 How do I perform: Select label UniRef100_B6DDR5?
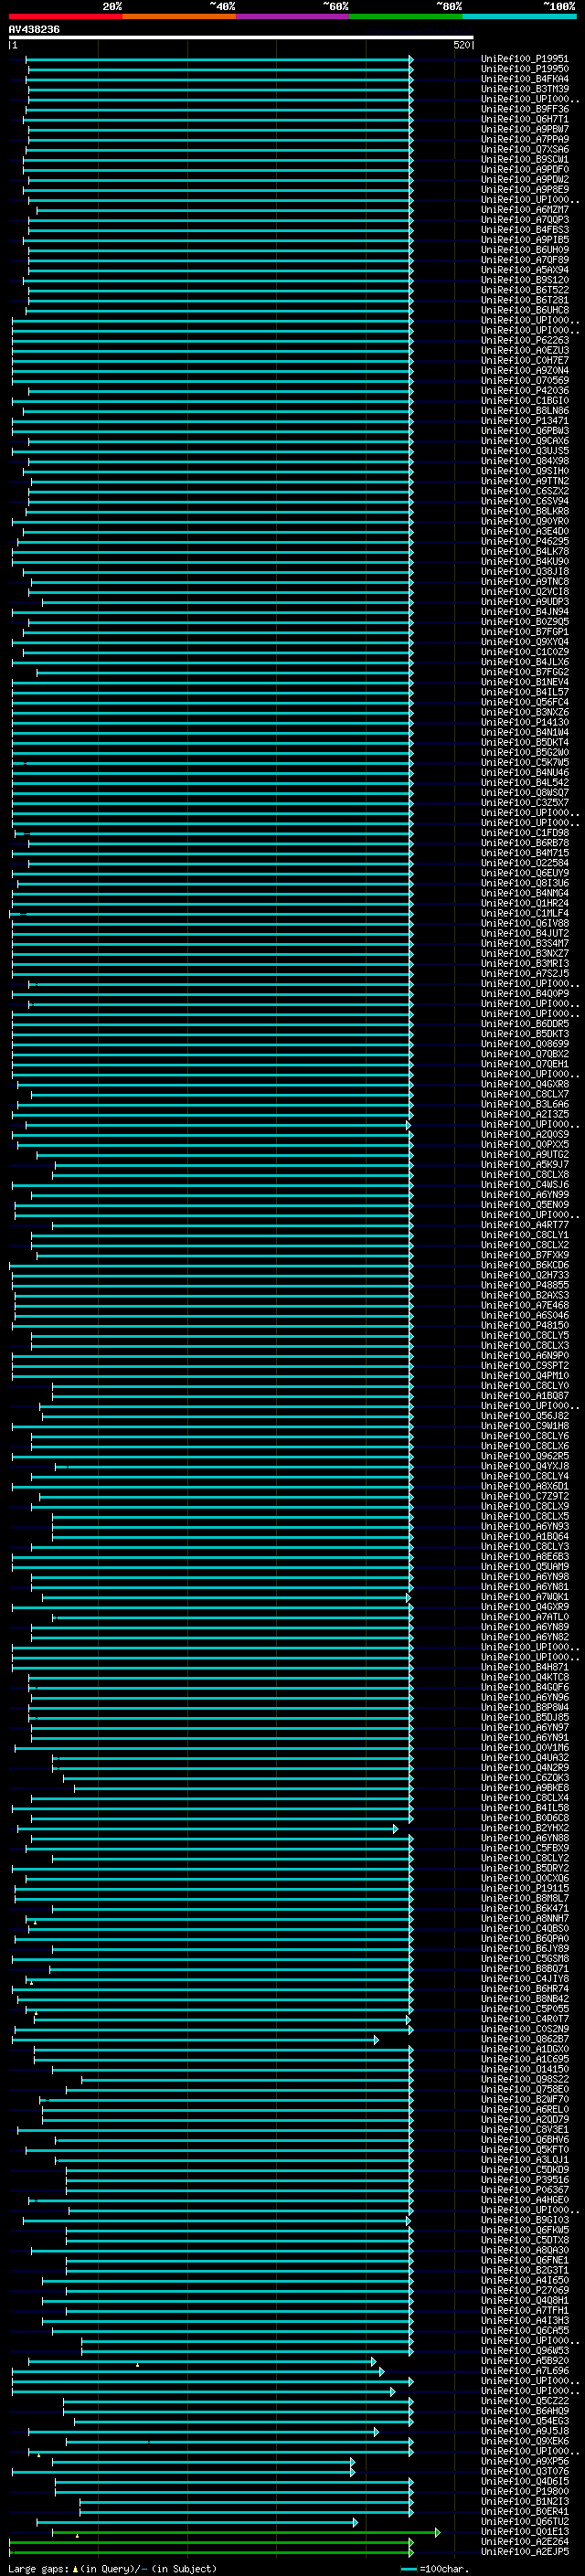(525, 1024)
